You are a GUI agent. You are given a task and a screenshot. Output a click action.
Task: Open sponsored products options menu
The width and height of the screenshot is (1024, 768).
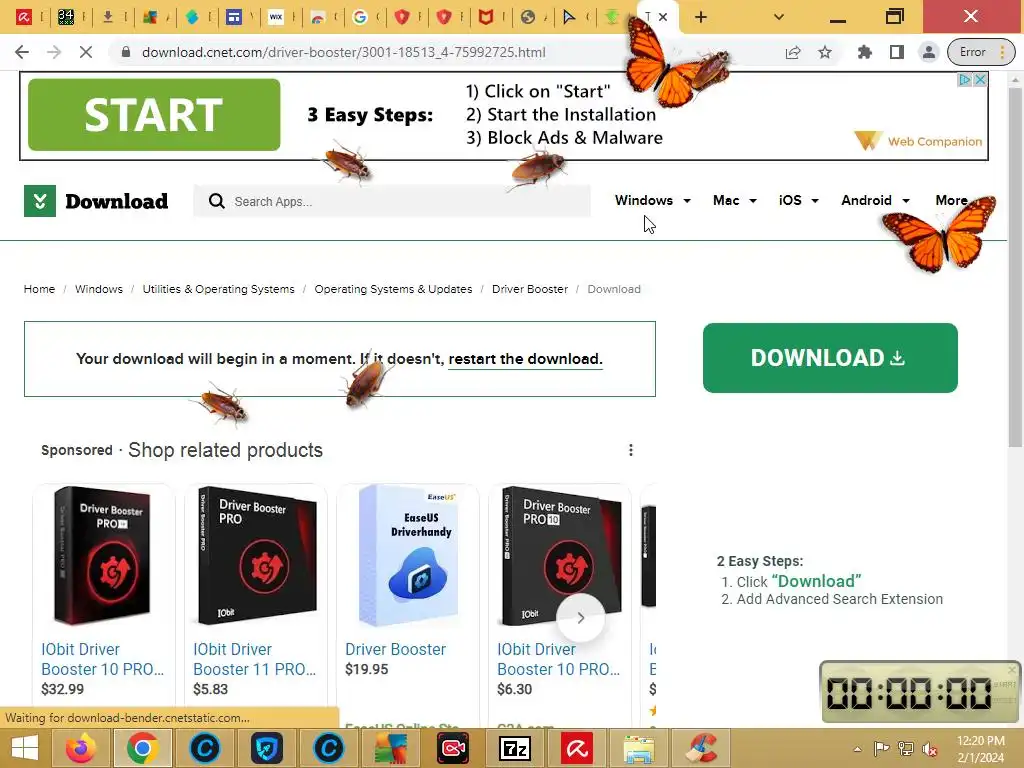(x=630, y=450)
